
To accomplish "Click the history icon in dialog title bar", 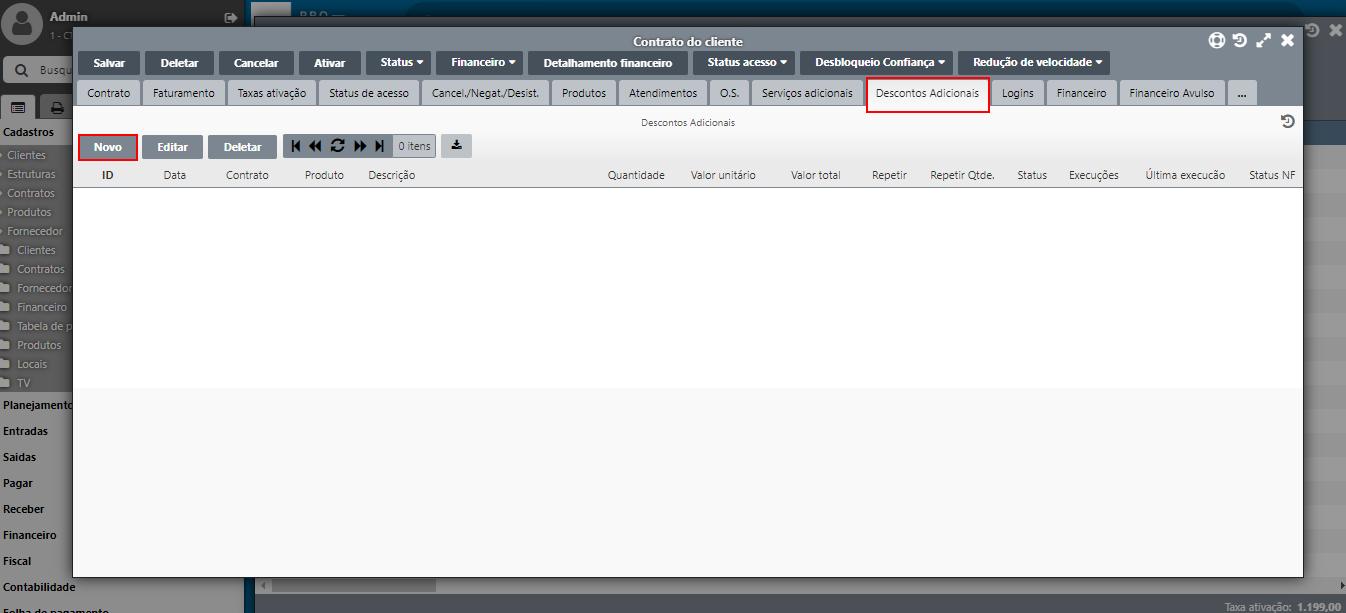I will tap(1240, 41).
